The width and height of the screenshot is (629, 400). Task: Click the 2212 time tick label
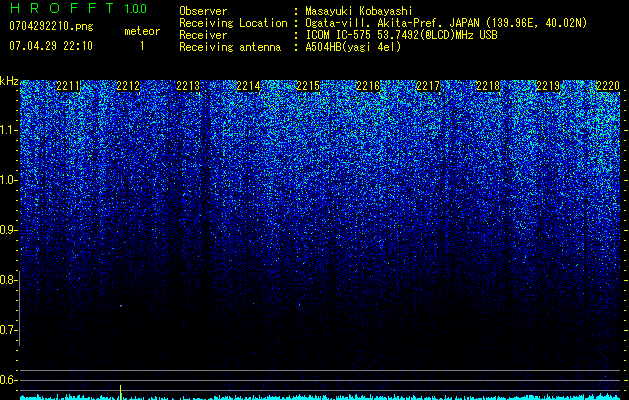pyautogui.click(x=128, y=86)
